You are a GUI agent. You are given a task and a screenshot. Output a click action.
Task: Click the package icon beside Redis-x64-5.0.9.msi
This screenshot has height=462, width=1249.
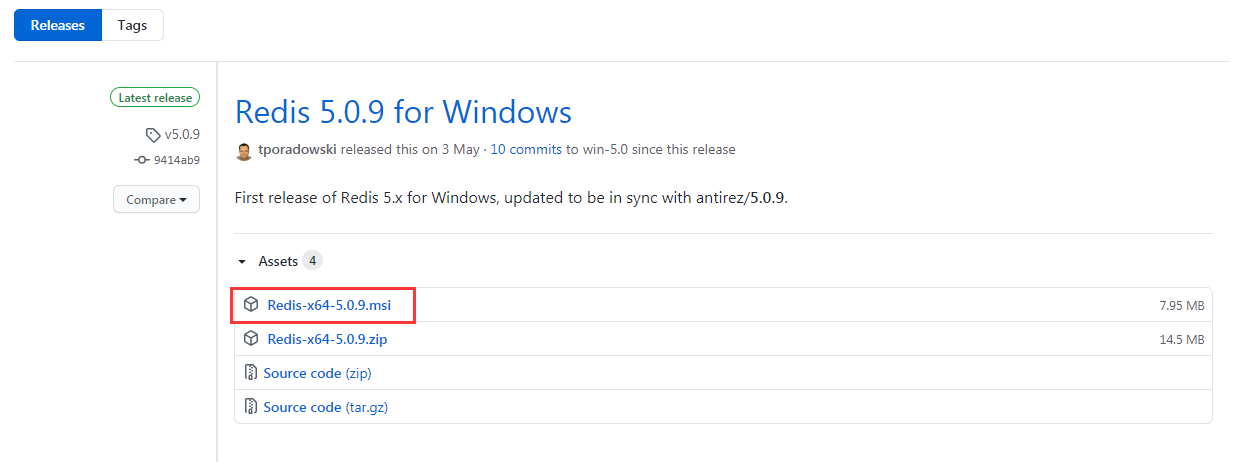251,304
